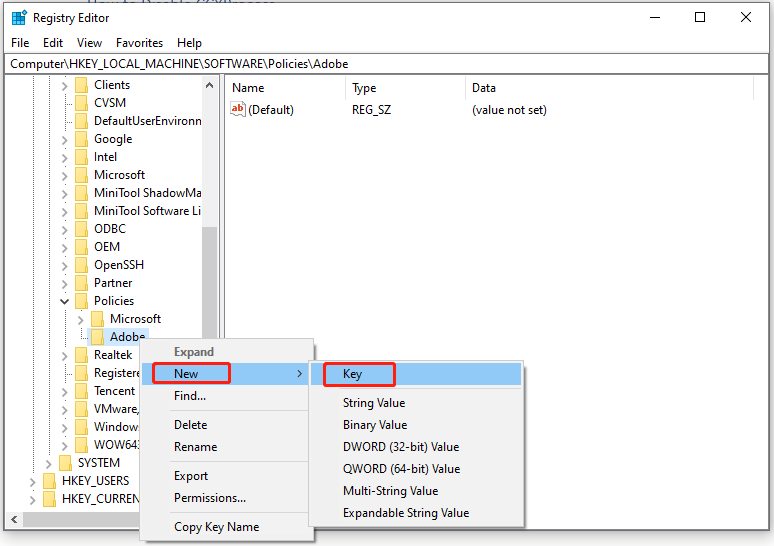Screen dimensions: 774x546
Task: Click the OEM folder icon
Action: pyautogui.click(x=81, y=247)
